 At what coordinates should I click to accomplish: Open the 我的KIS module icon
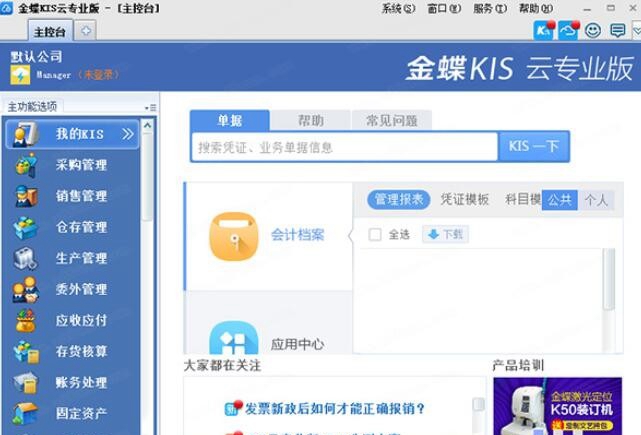click(x=26, y=134)
